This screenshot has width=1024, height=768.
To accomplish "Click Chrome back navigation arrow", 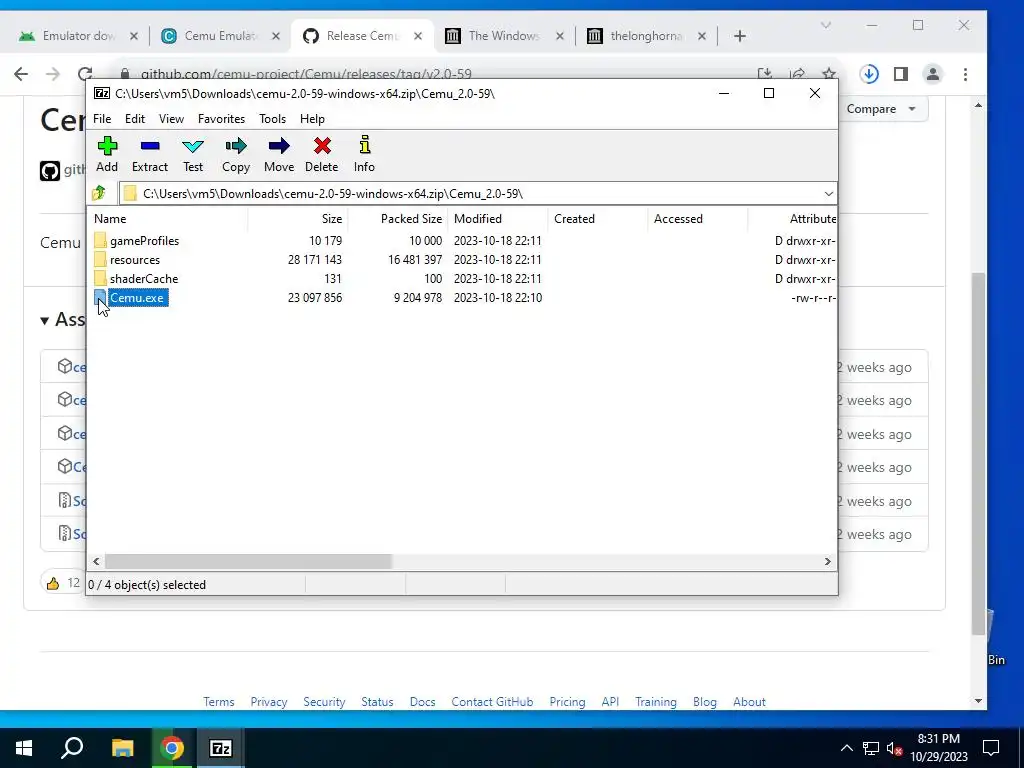I will (21, 74).
